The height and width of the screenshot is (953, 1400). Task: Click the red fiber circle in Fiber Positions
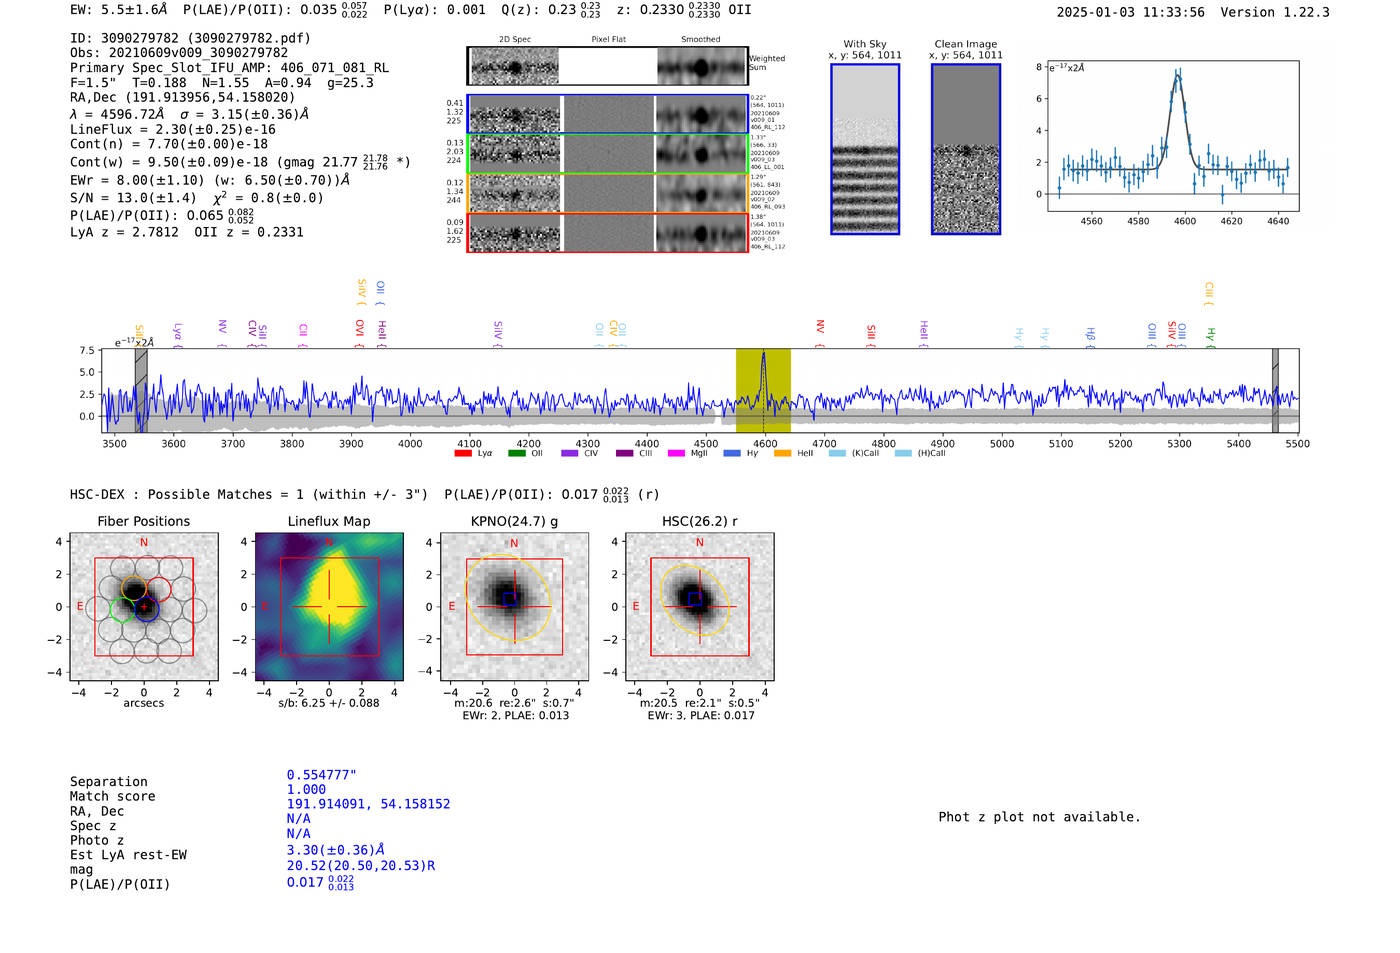158,589
